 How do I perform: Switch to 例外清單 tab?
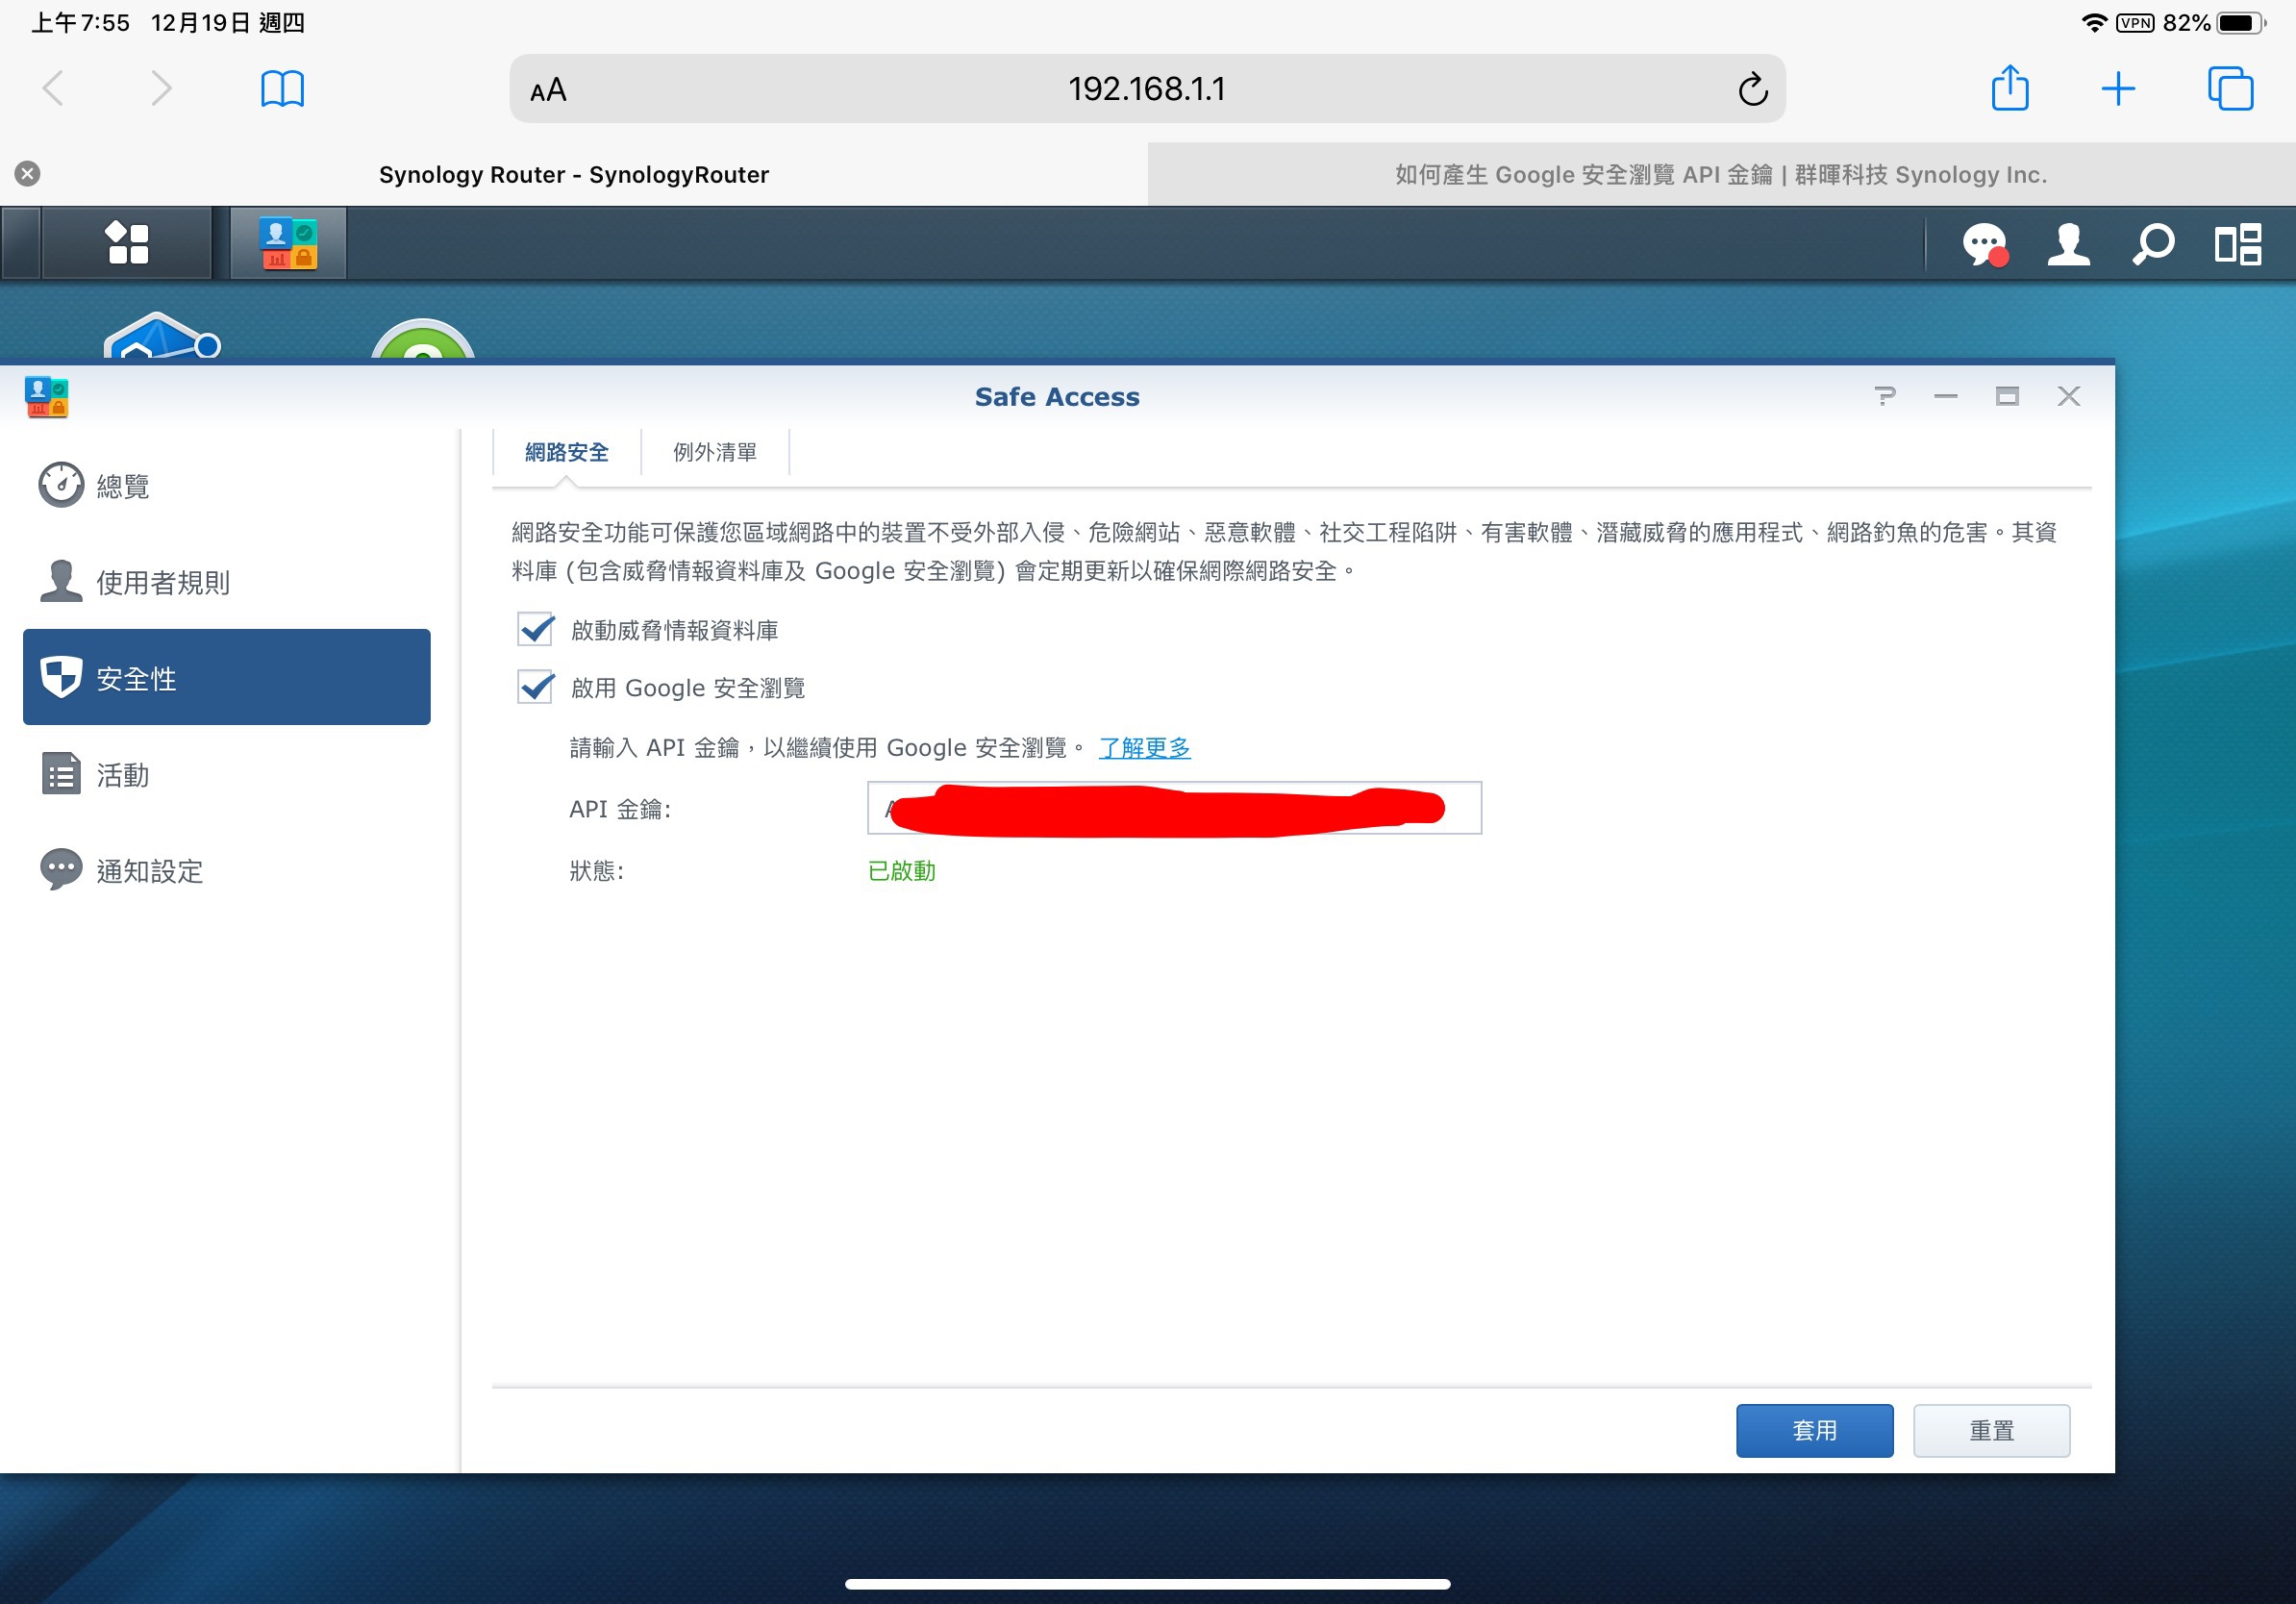coord(715,452)
